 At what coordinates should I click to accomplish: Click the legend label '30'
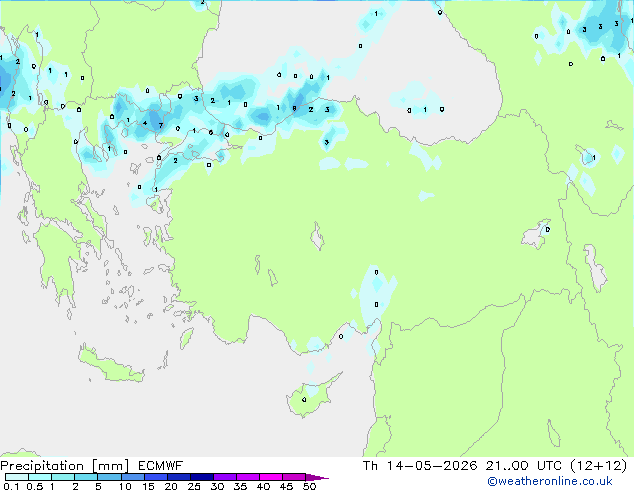(x=217, y=486)
